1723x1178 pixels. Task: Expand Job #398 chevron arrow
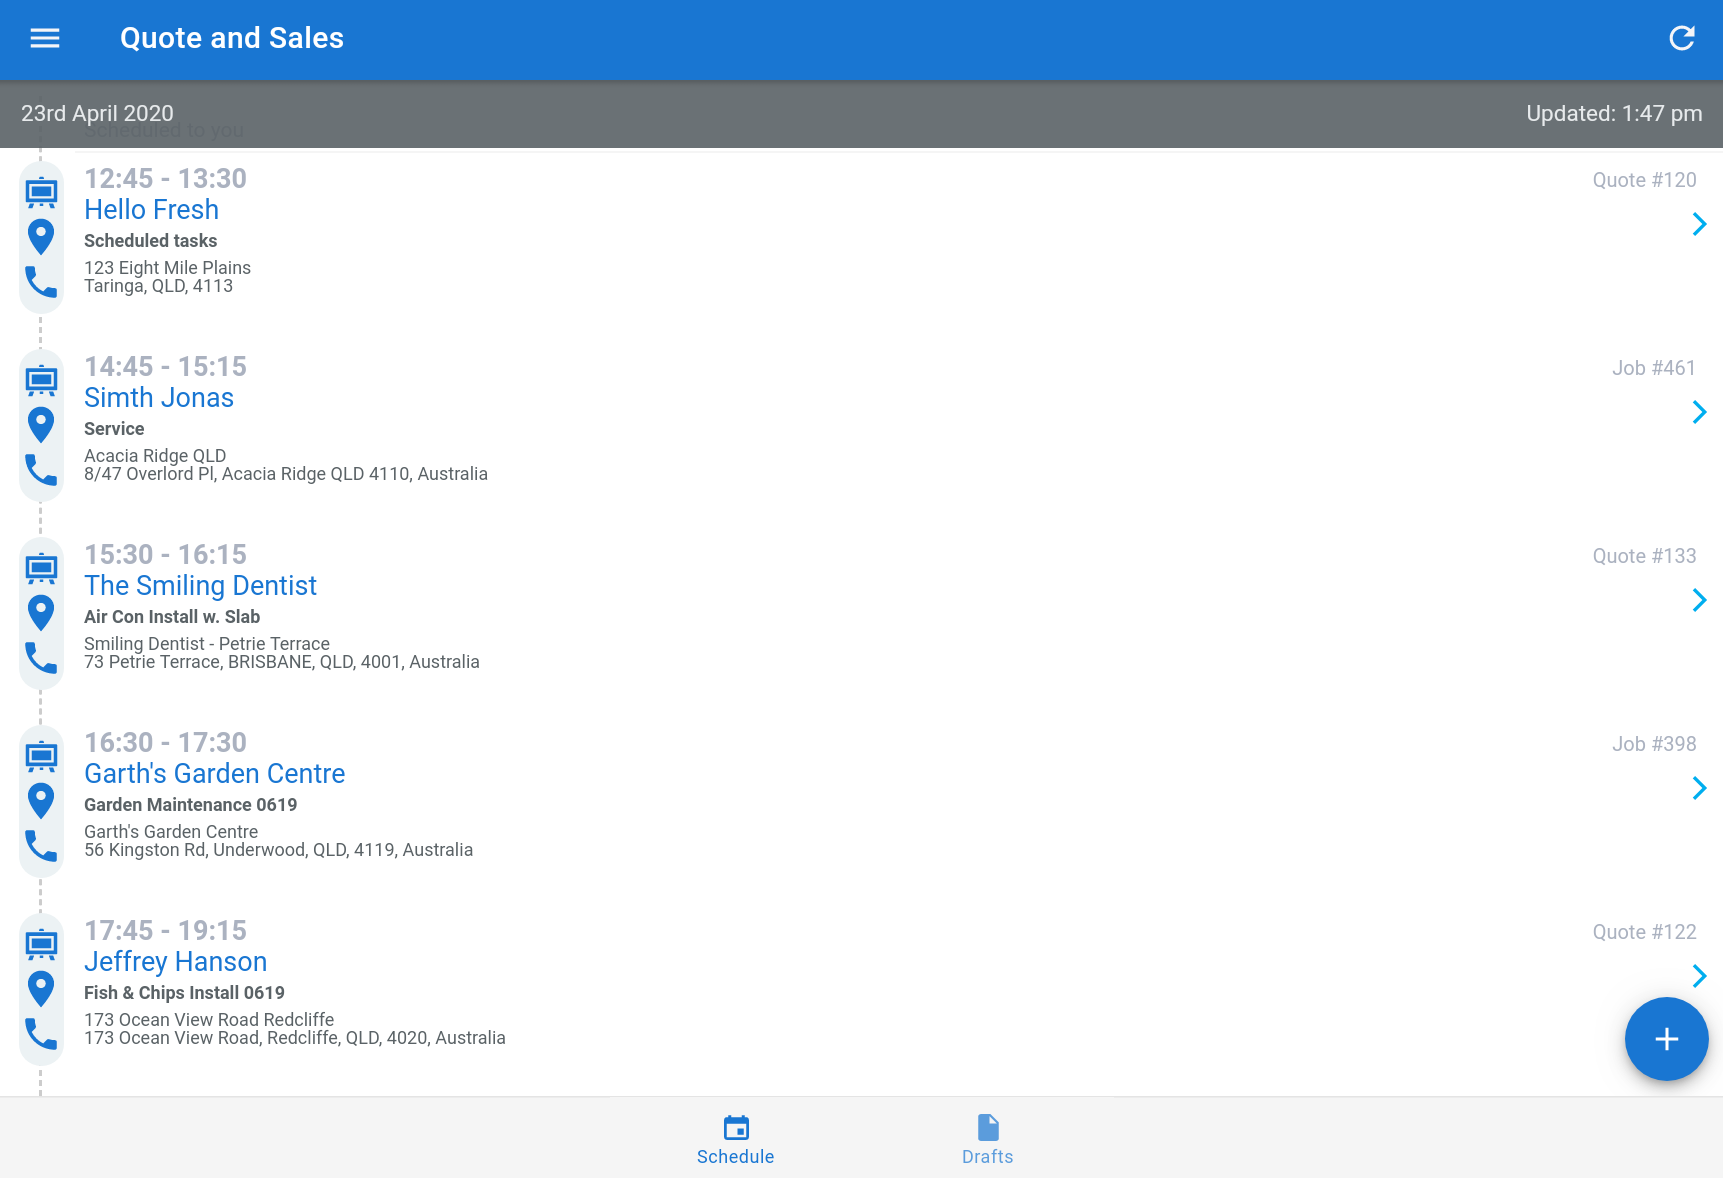pos(1698,788)
